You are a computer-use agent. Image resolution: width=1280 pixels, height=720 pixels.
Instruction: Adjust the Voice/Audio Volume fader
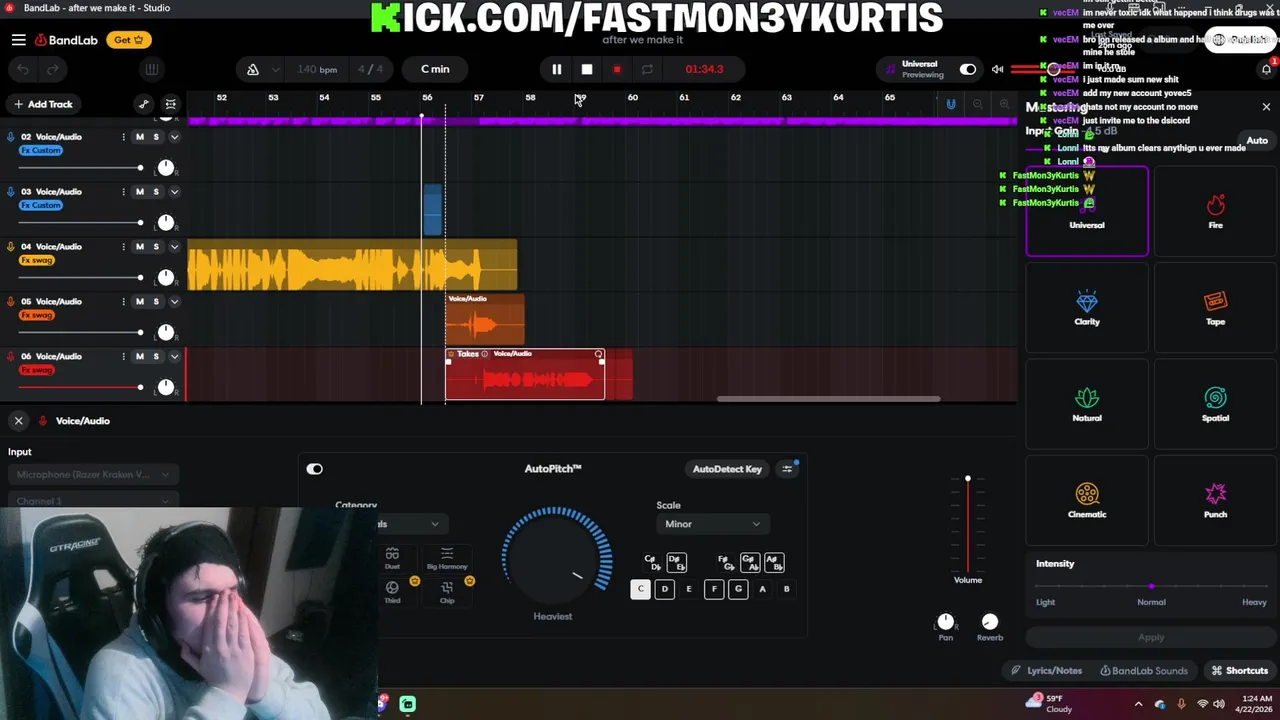click(967, 525)
